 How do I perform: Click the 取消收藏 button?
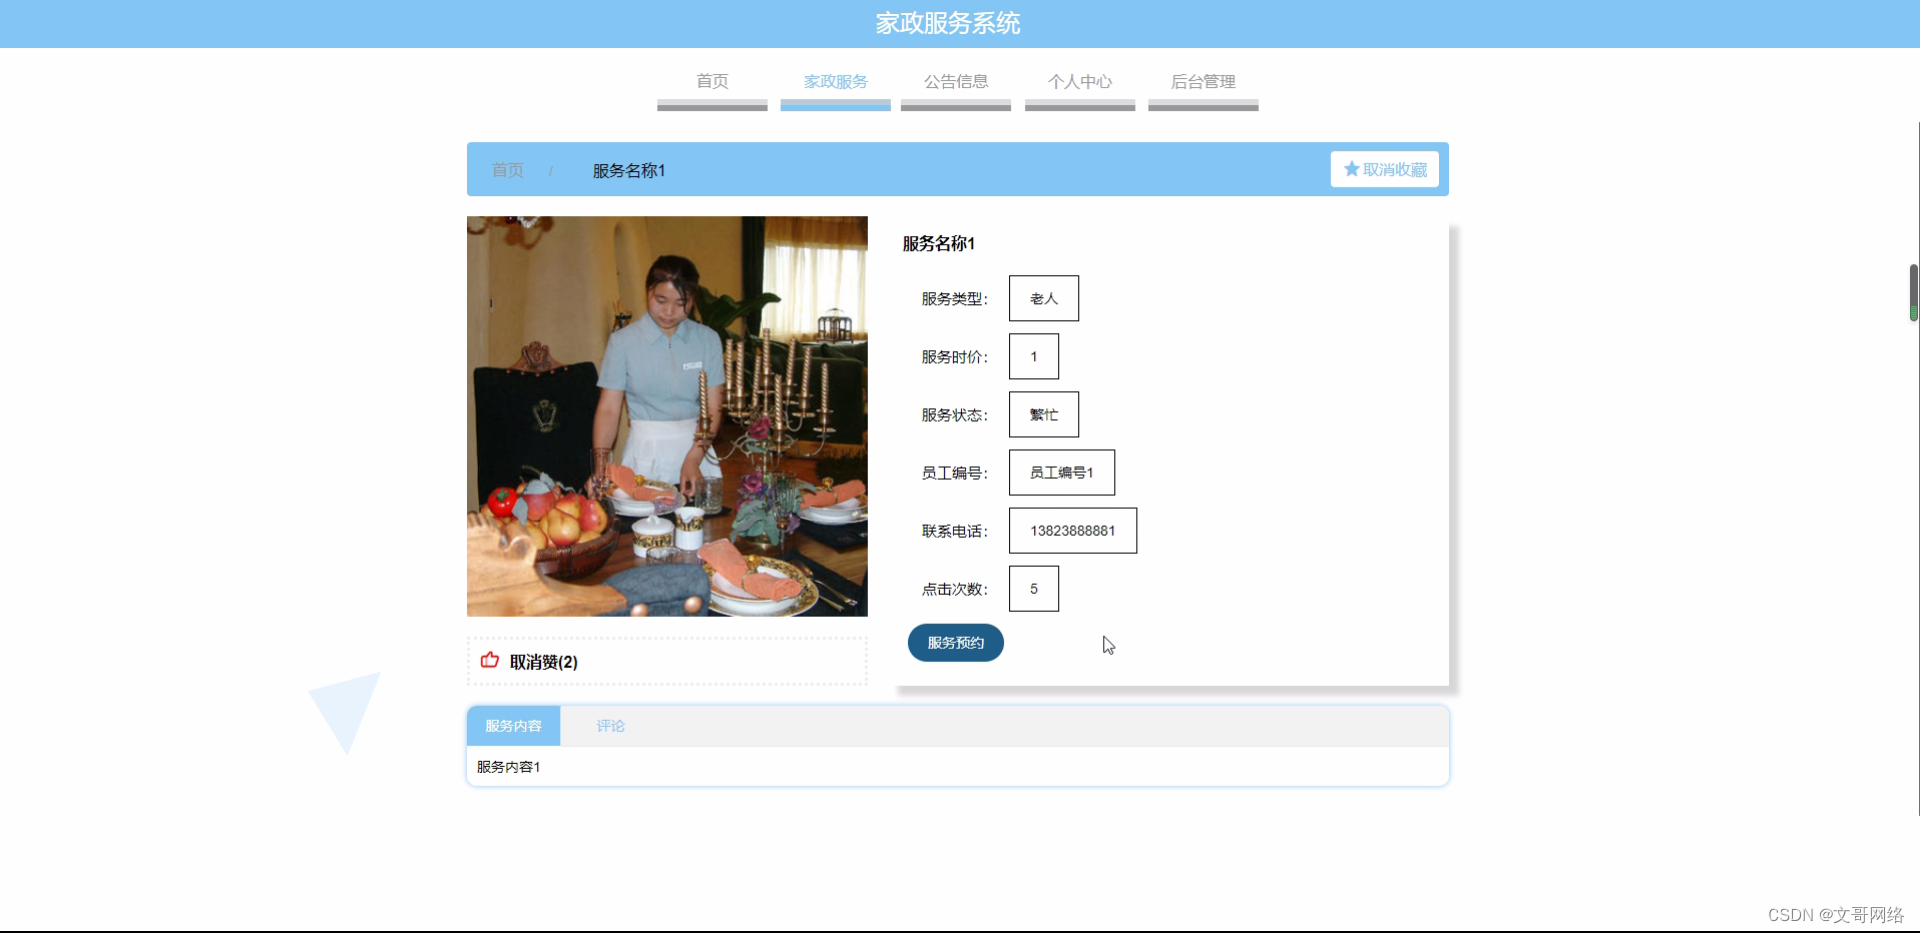coord(1384,169)
